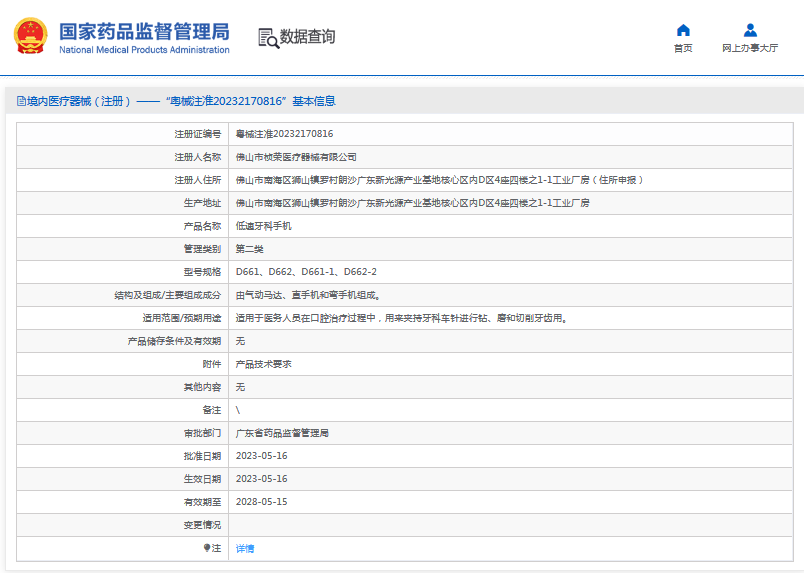Viewport: 804px width, 573px height.
Task: Open the 数据查询 data query icon
Action: coord(268,38)
